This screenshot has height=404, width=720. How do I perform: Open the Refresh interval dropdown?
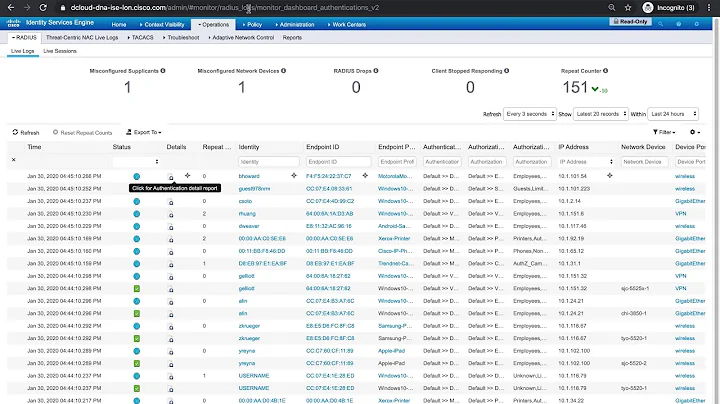tap(530, 114)
